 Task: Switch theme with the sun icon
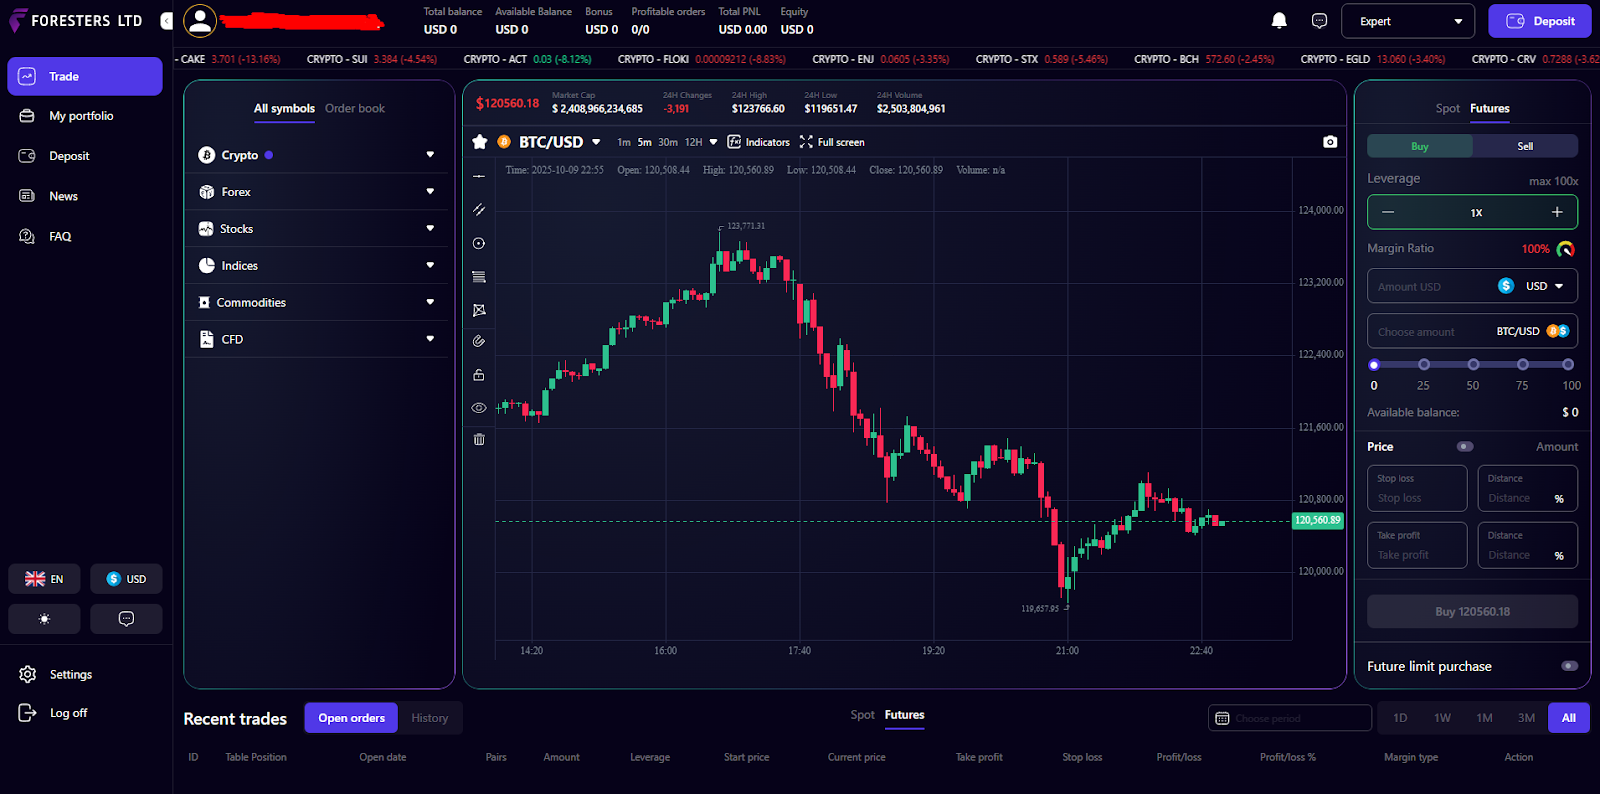click(44, 619)
